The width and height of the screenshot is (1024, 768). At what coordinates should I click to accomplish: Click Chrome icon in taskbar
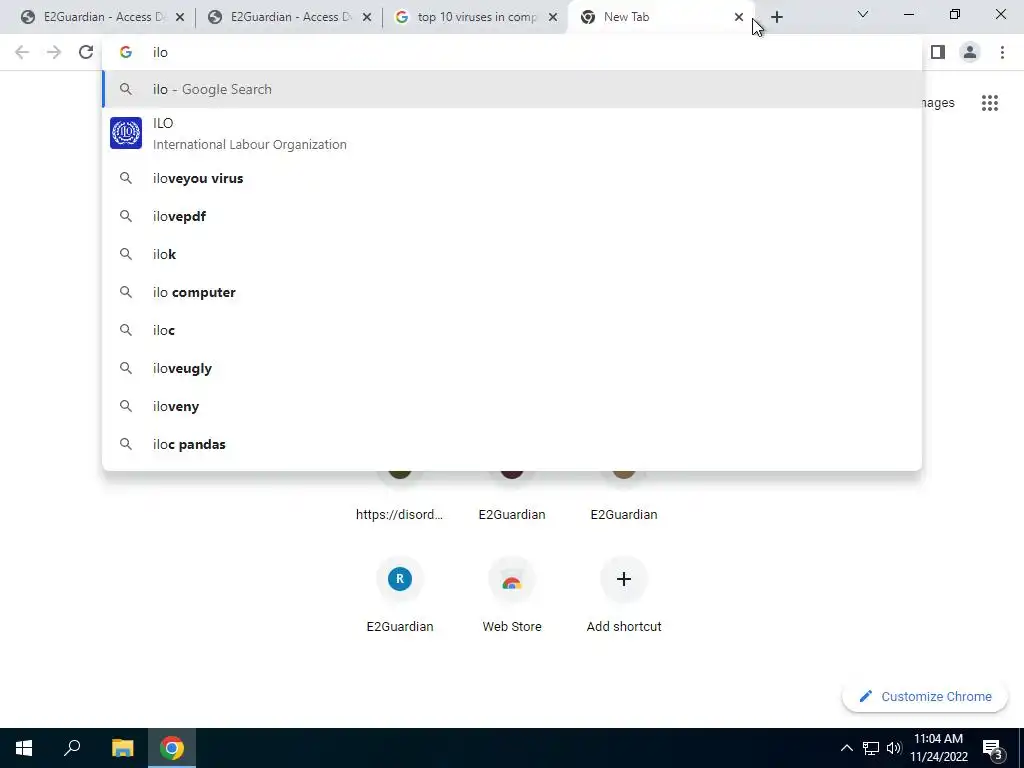172,748
